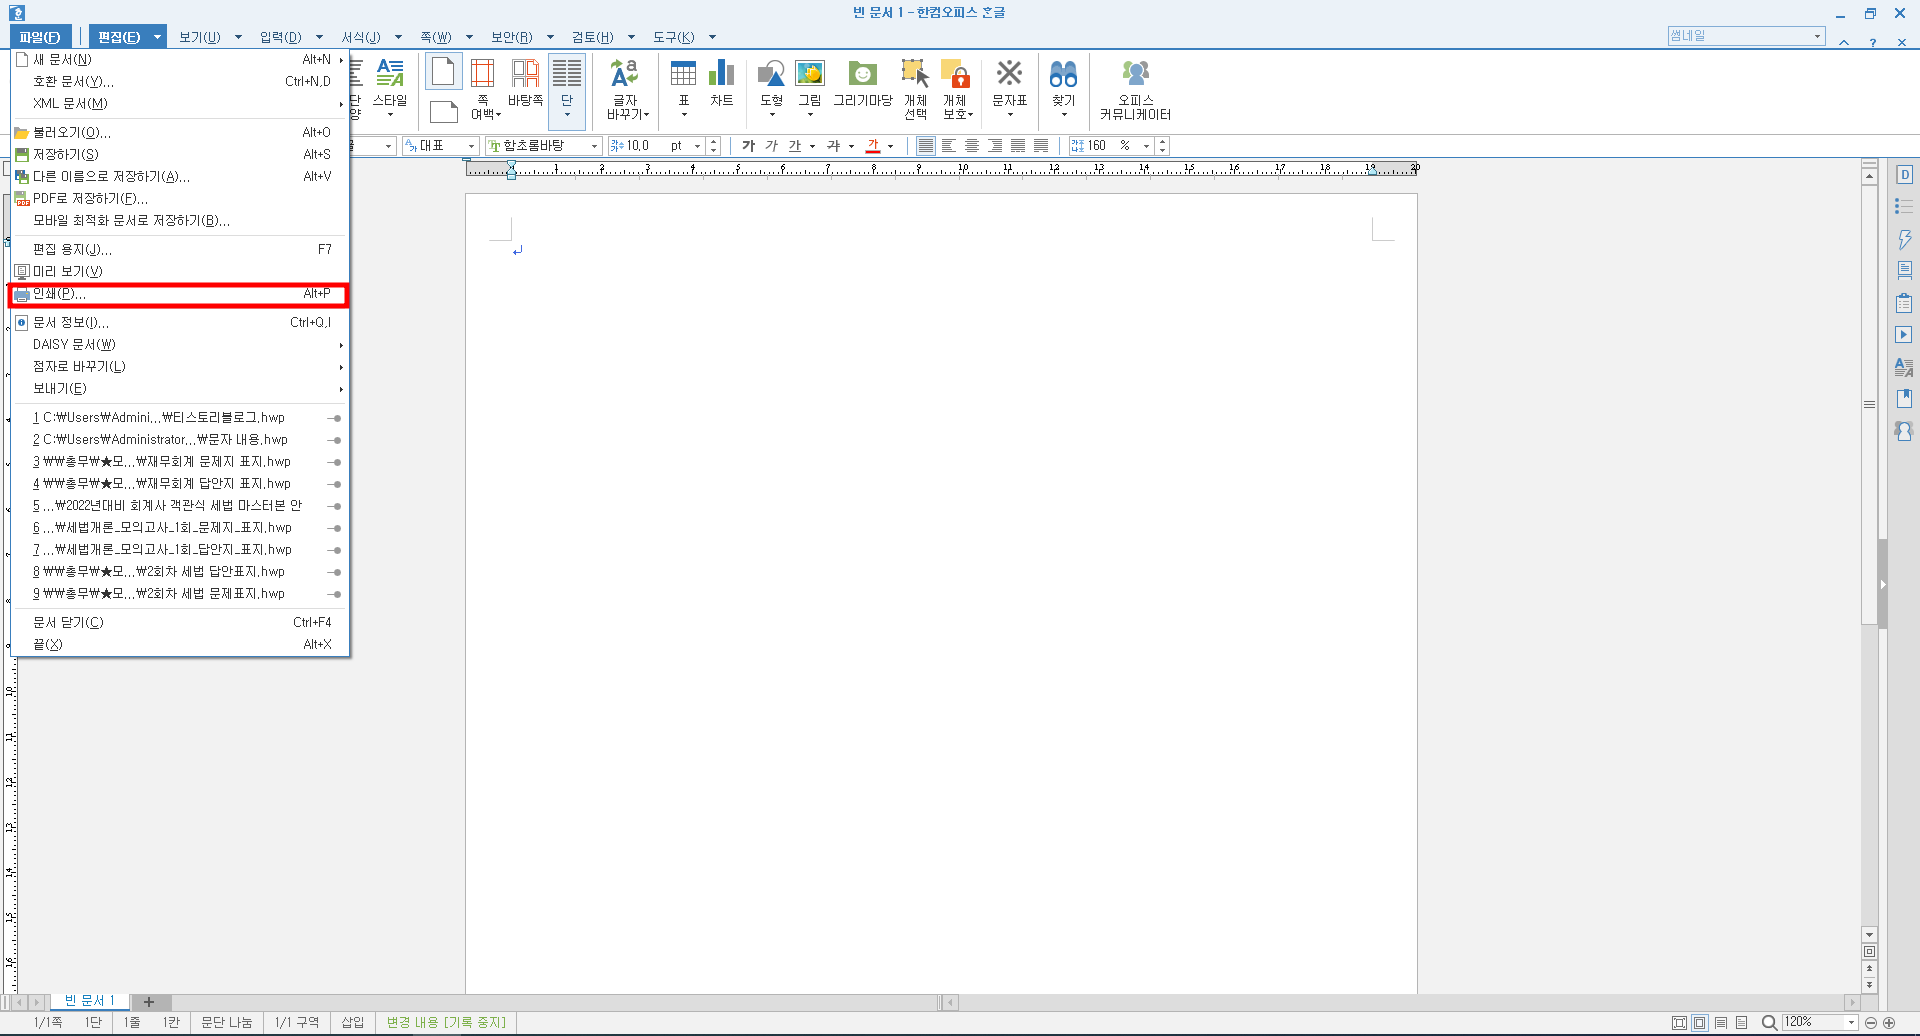Viewport: 1920px width, 1036px height.
Task: Open the 120% zoom dropdown
Action: tap(1851, 1022)
